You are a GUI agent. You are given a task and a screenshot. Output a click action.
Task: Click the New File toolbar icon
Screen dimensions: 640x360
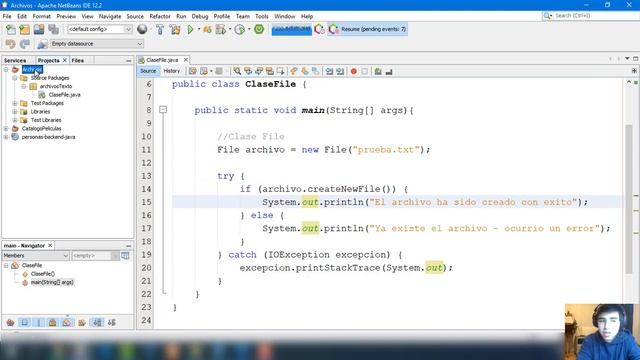(11, 29)
